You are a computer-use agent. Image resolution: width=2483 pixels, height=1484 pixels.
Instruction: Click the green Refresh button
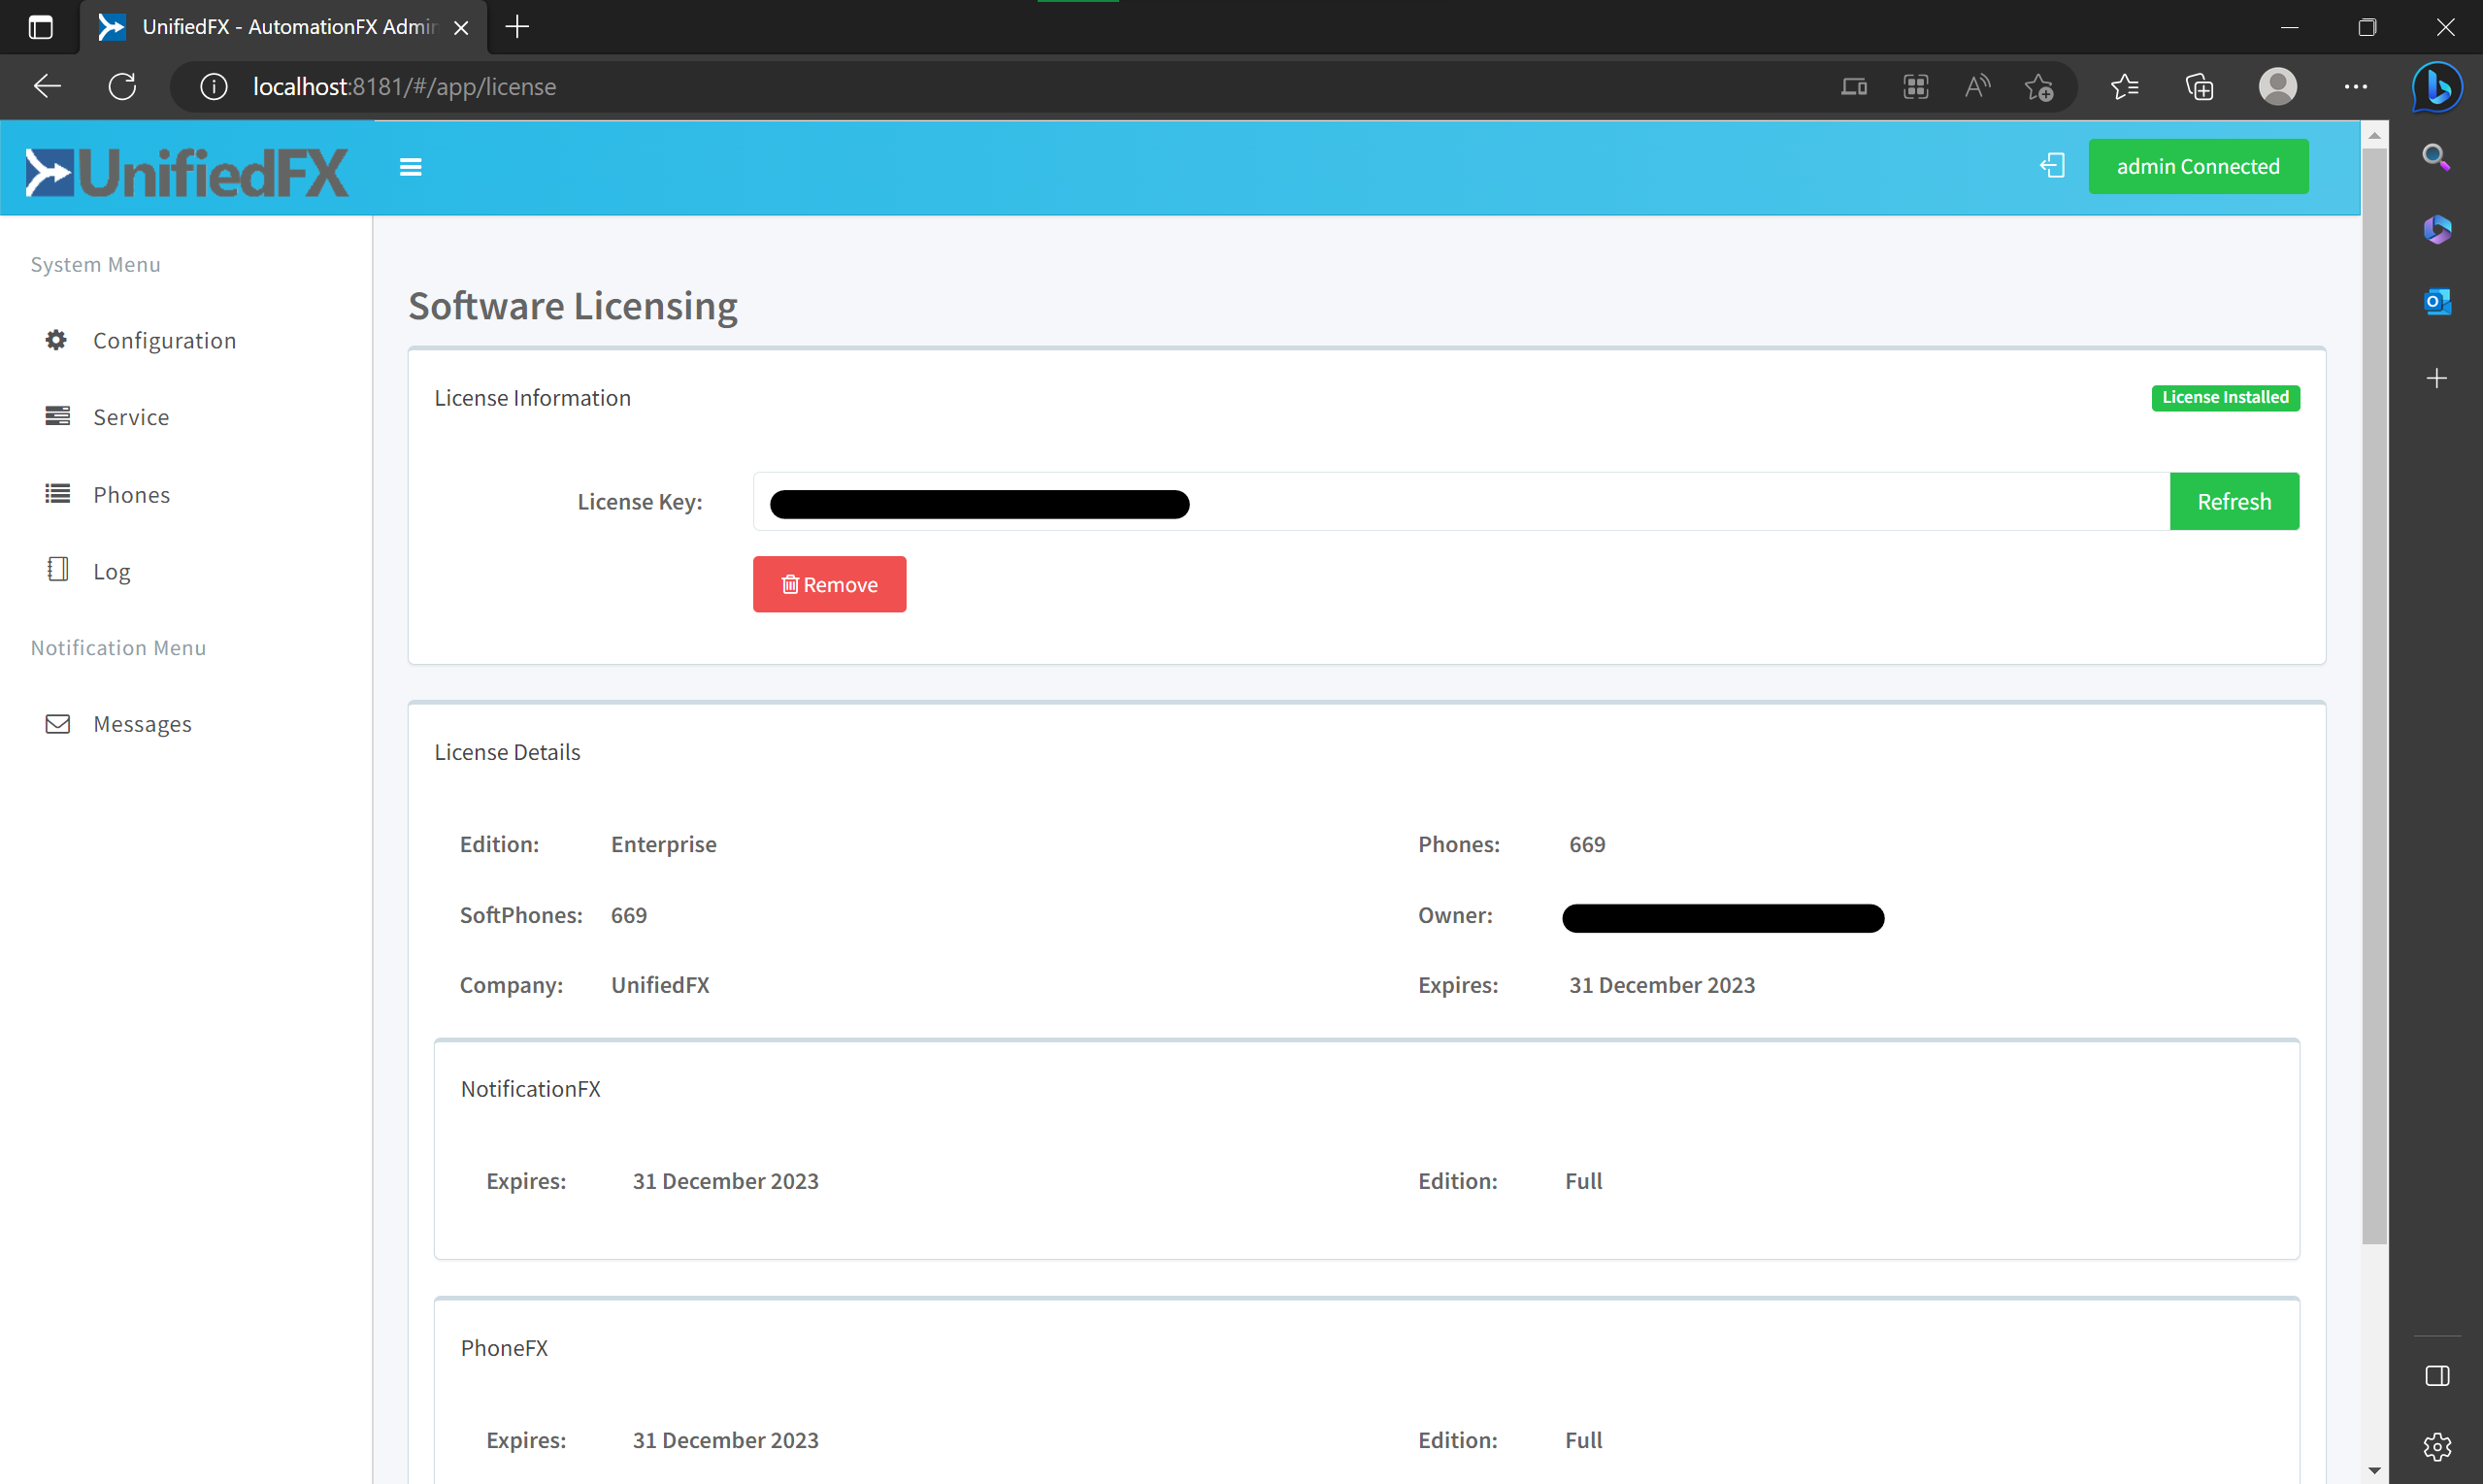click(2234, 501)
